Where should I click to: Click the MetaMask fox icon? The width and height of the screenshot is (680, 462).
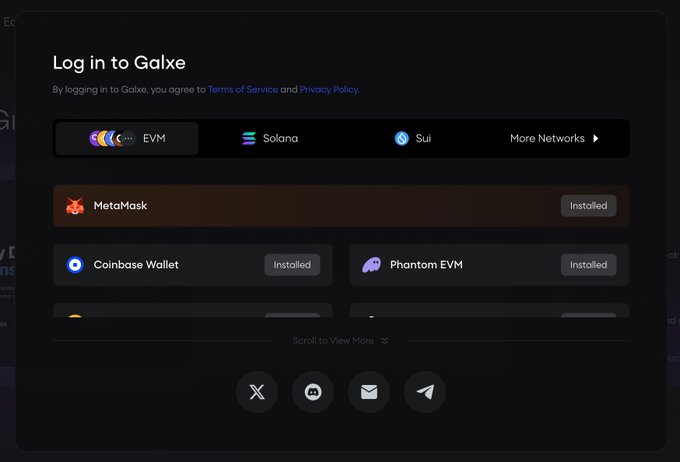(x=75, y=206)
